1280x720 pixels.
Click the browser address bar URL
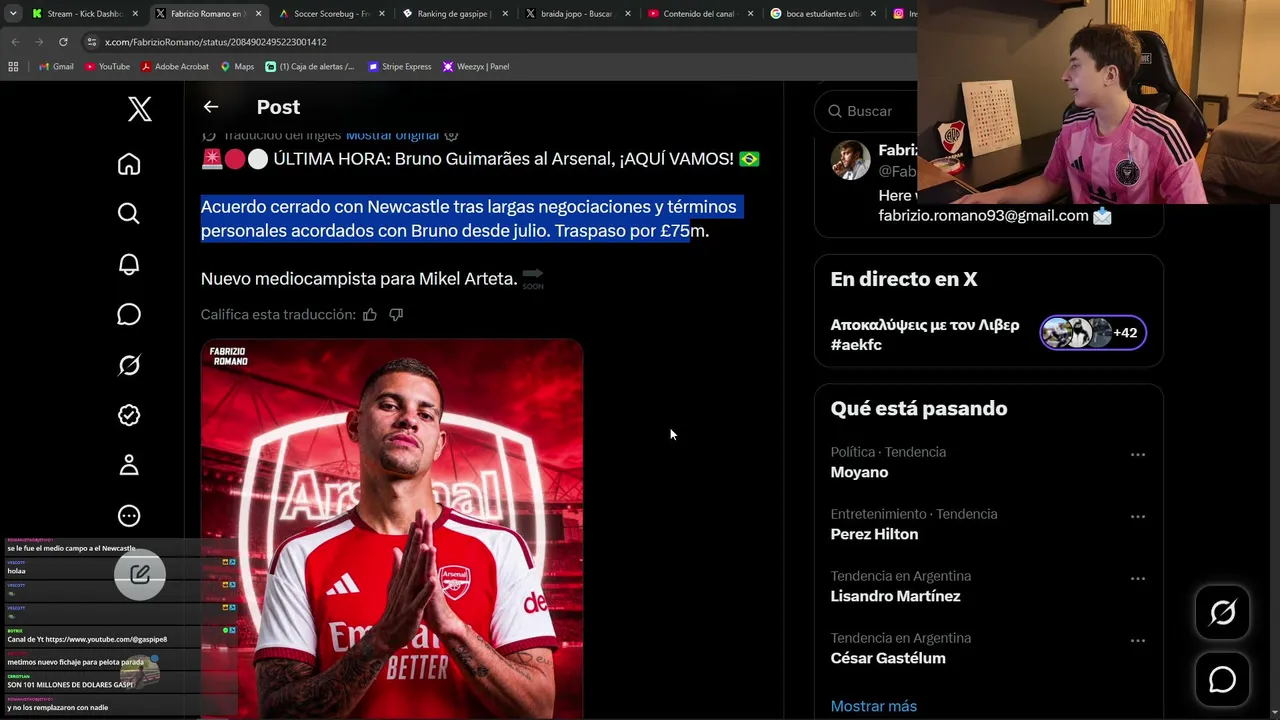click(216, 42)
